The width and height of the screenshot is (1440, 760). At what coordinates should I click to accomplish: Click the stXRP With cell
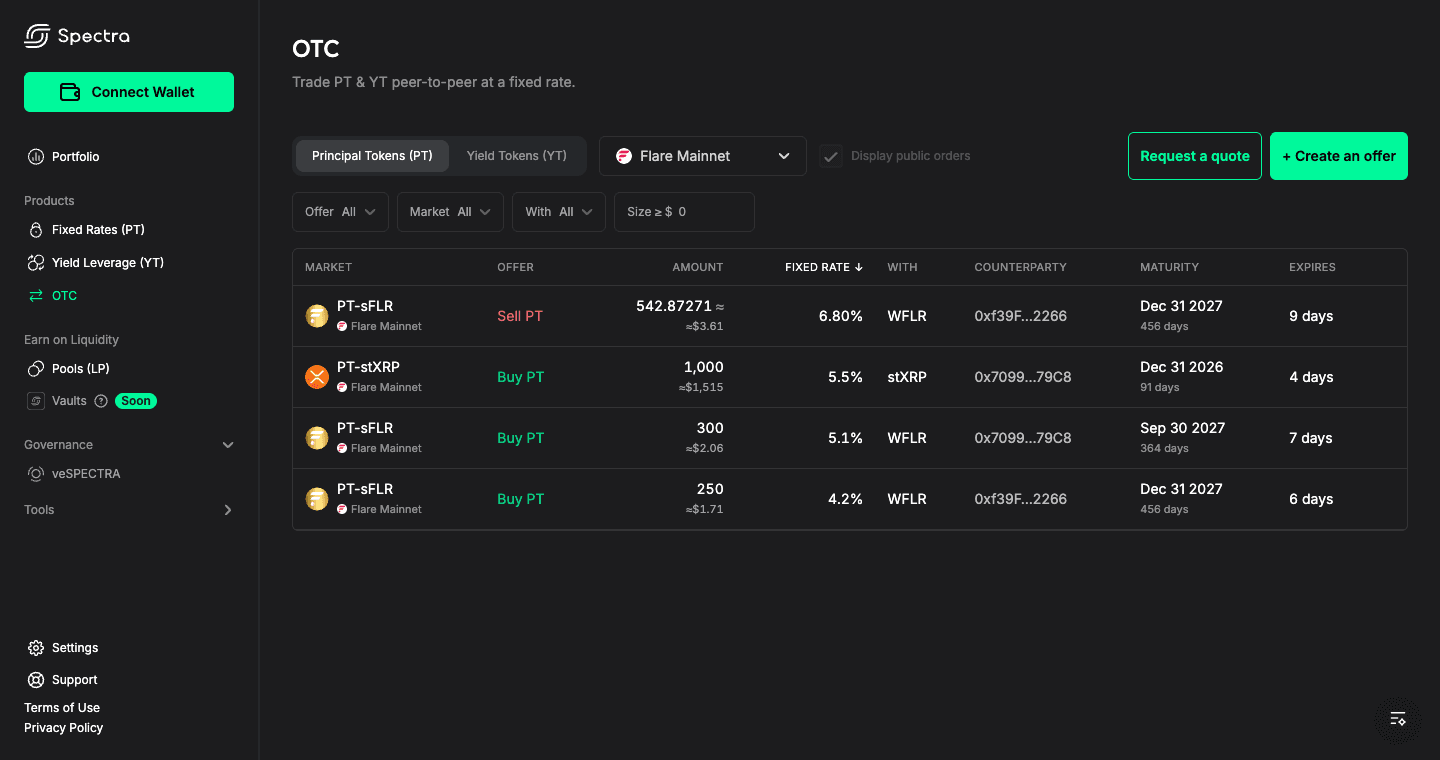coord(907,377)
